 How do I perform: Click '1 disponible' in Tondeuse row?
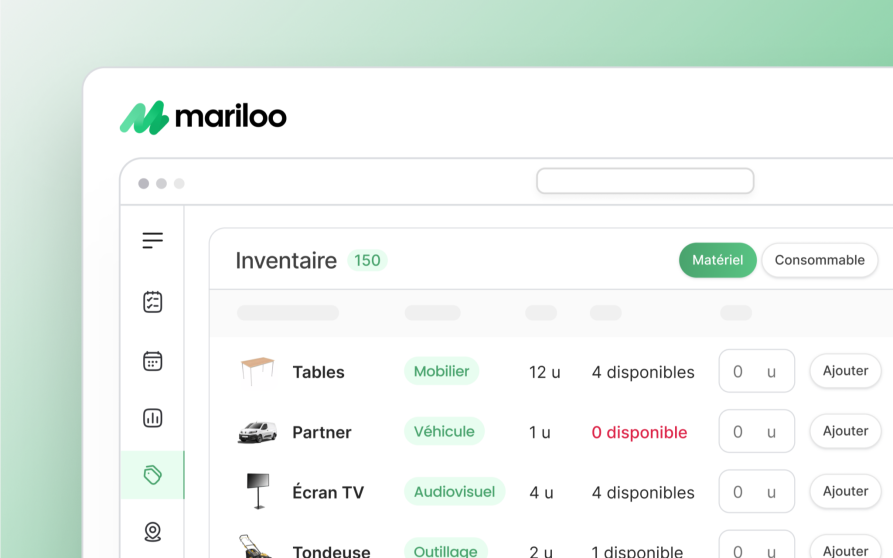coord(637,551)
